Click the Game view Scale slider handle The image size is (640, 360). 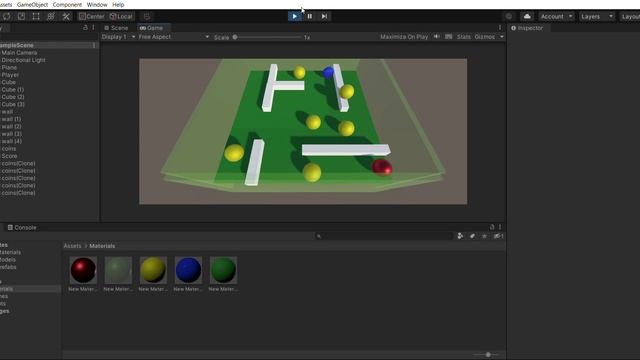[235, 37]
